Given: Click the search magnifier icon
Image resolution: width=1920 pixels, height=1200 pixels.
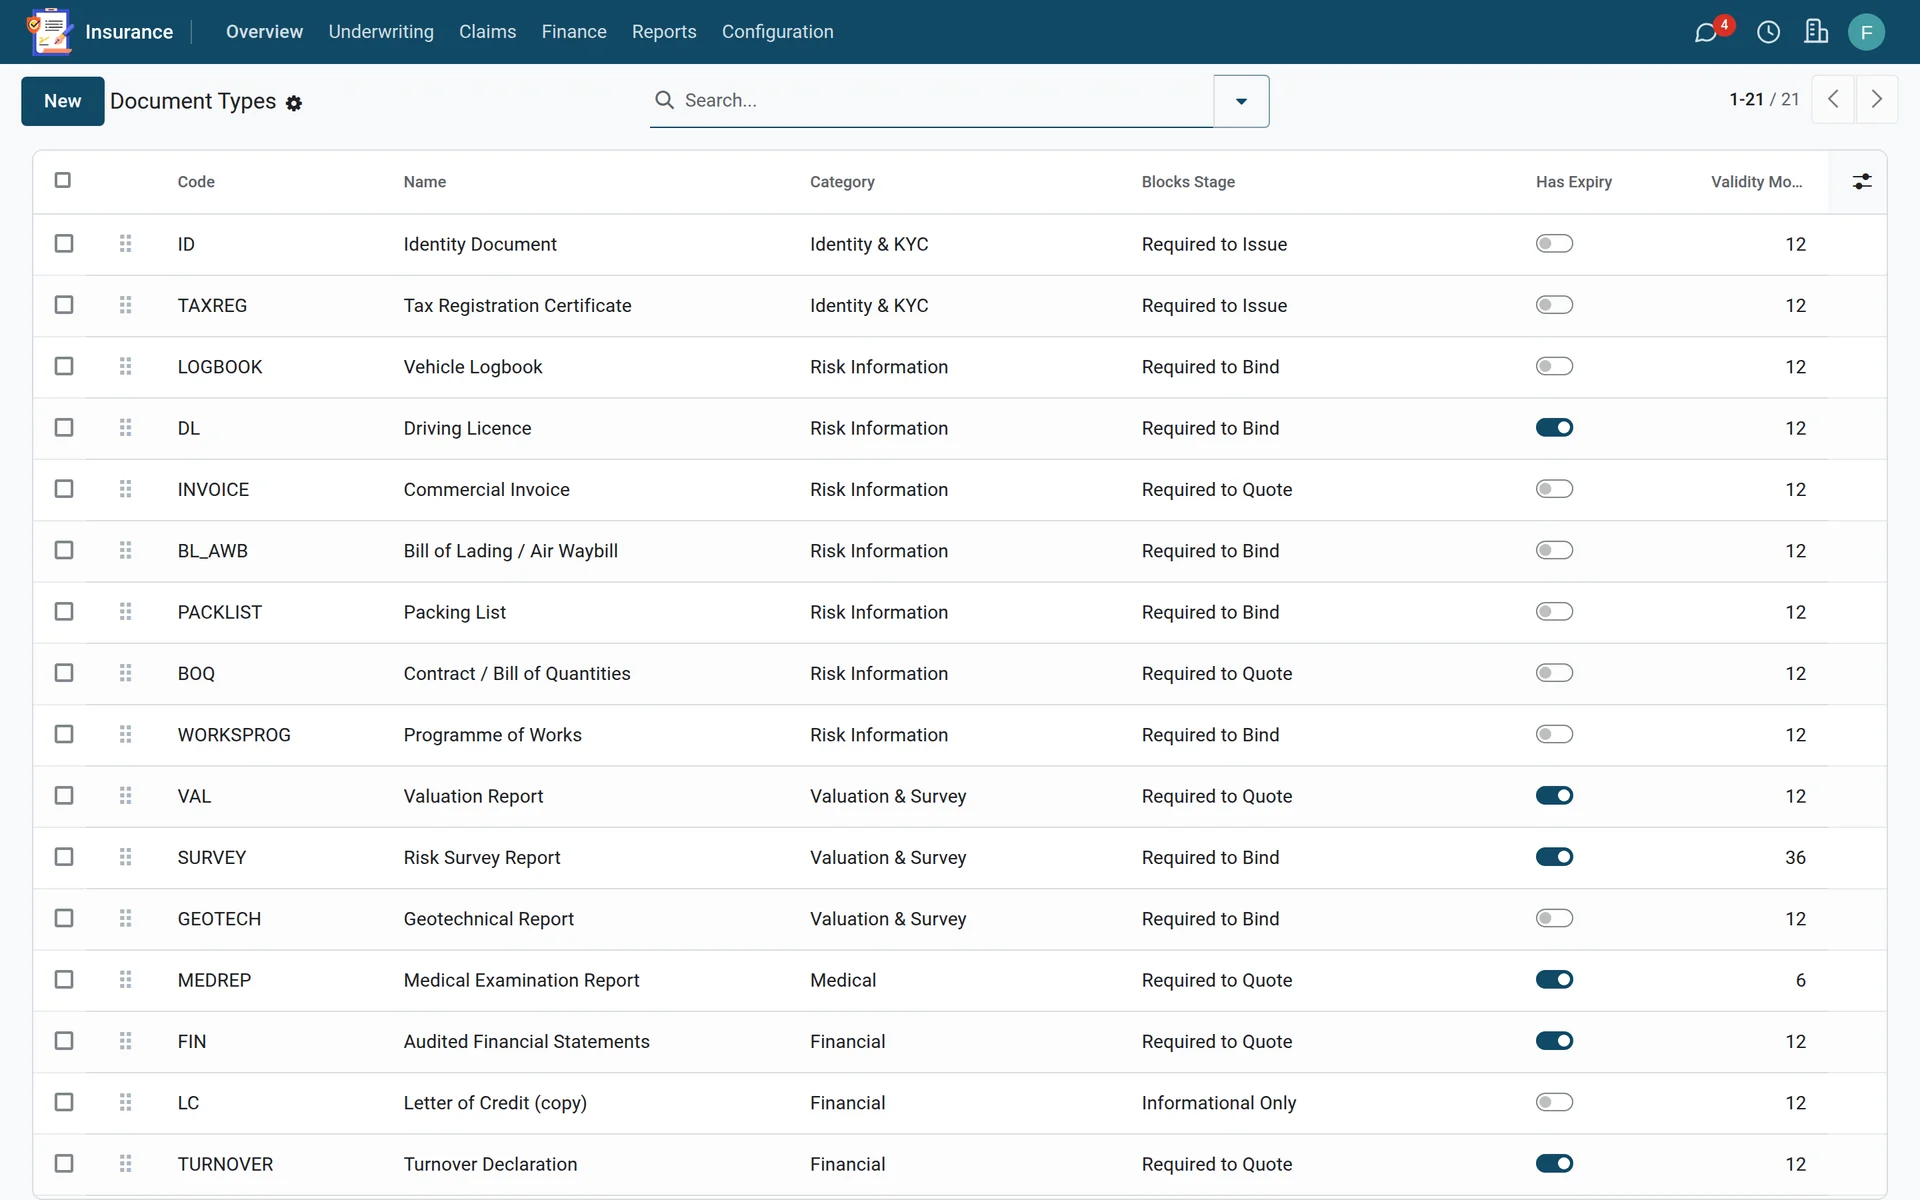Looking at the screenshot, I should pos(664,100).
